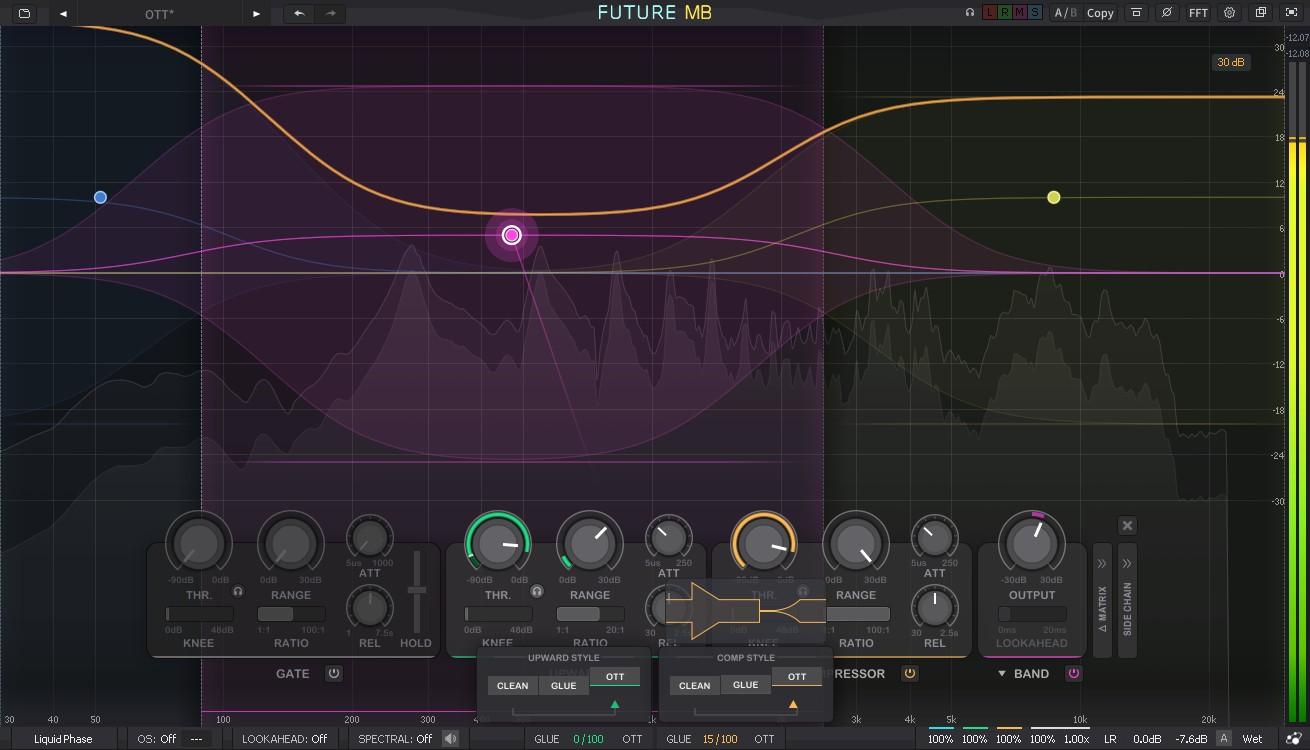This screenshot has width=1310, height=750.
Task: Select GLUE under COMP STYLE
Action: 745,685
